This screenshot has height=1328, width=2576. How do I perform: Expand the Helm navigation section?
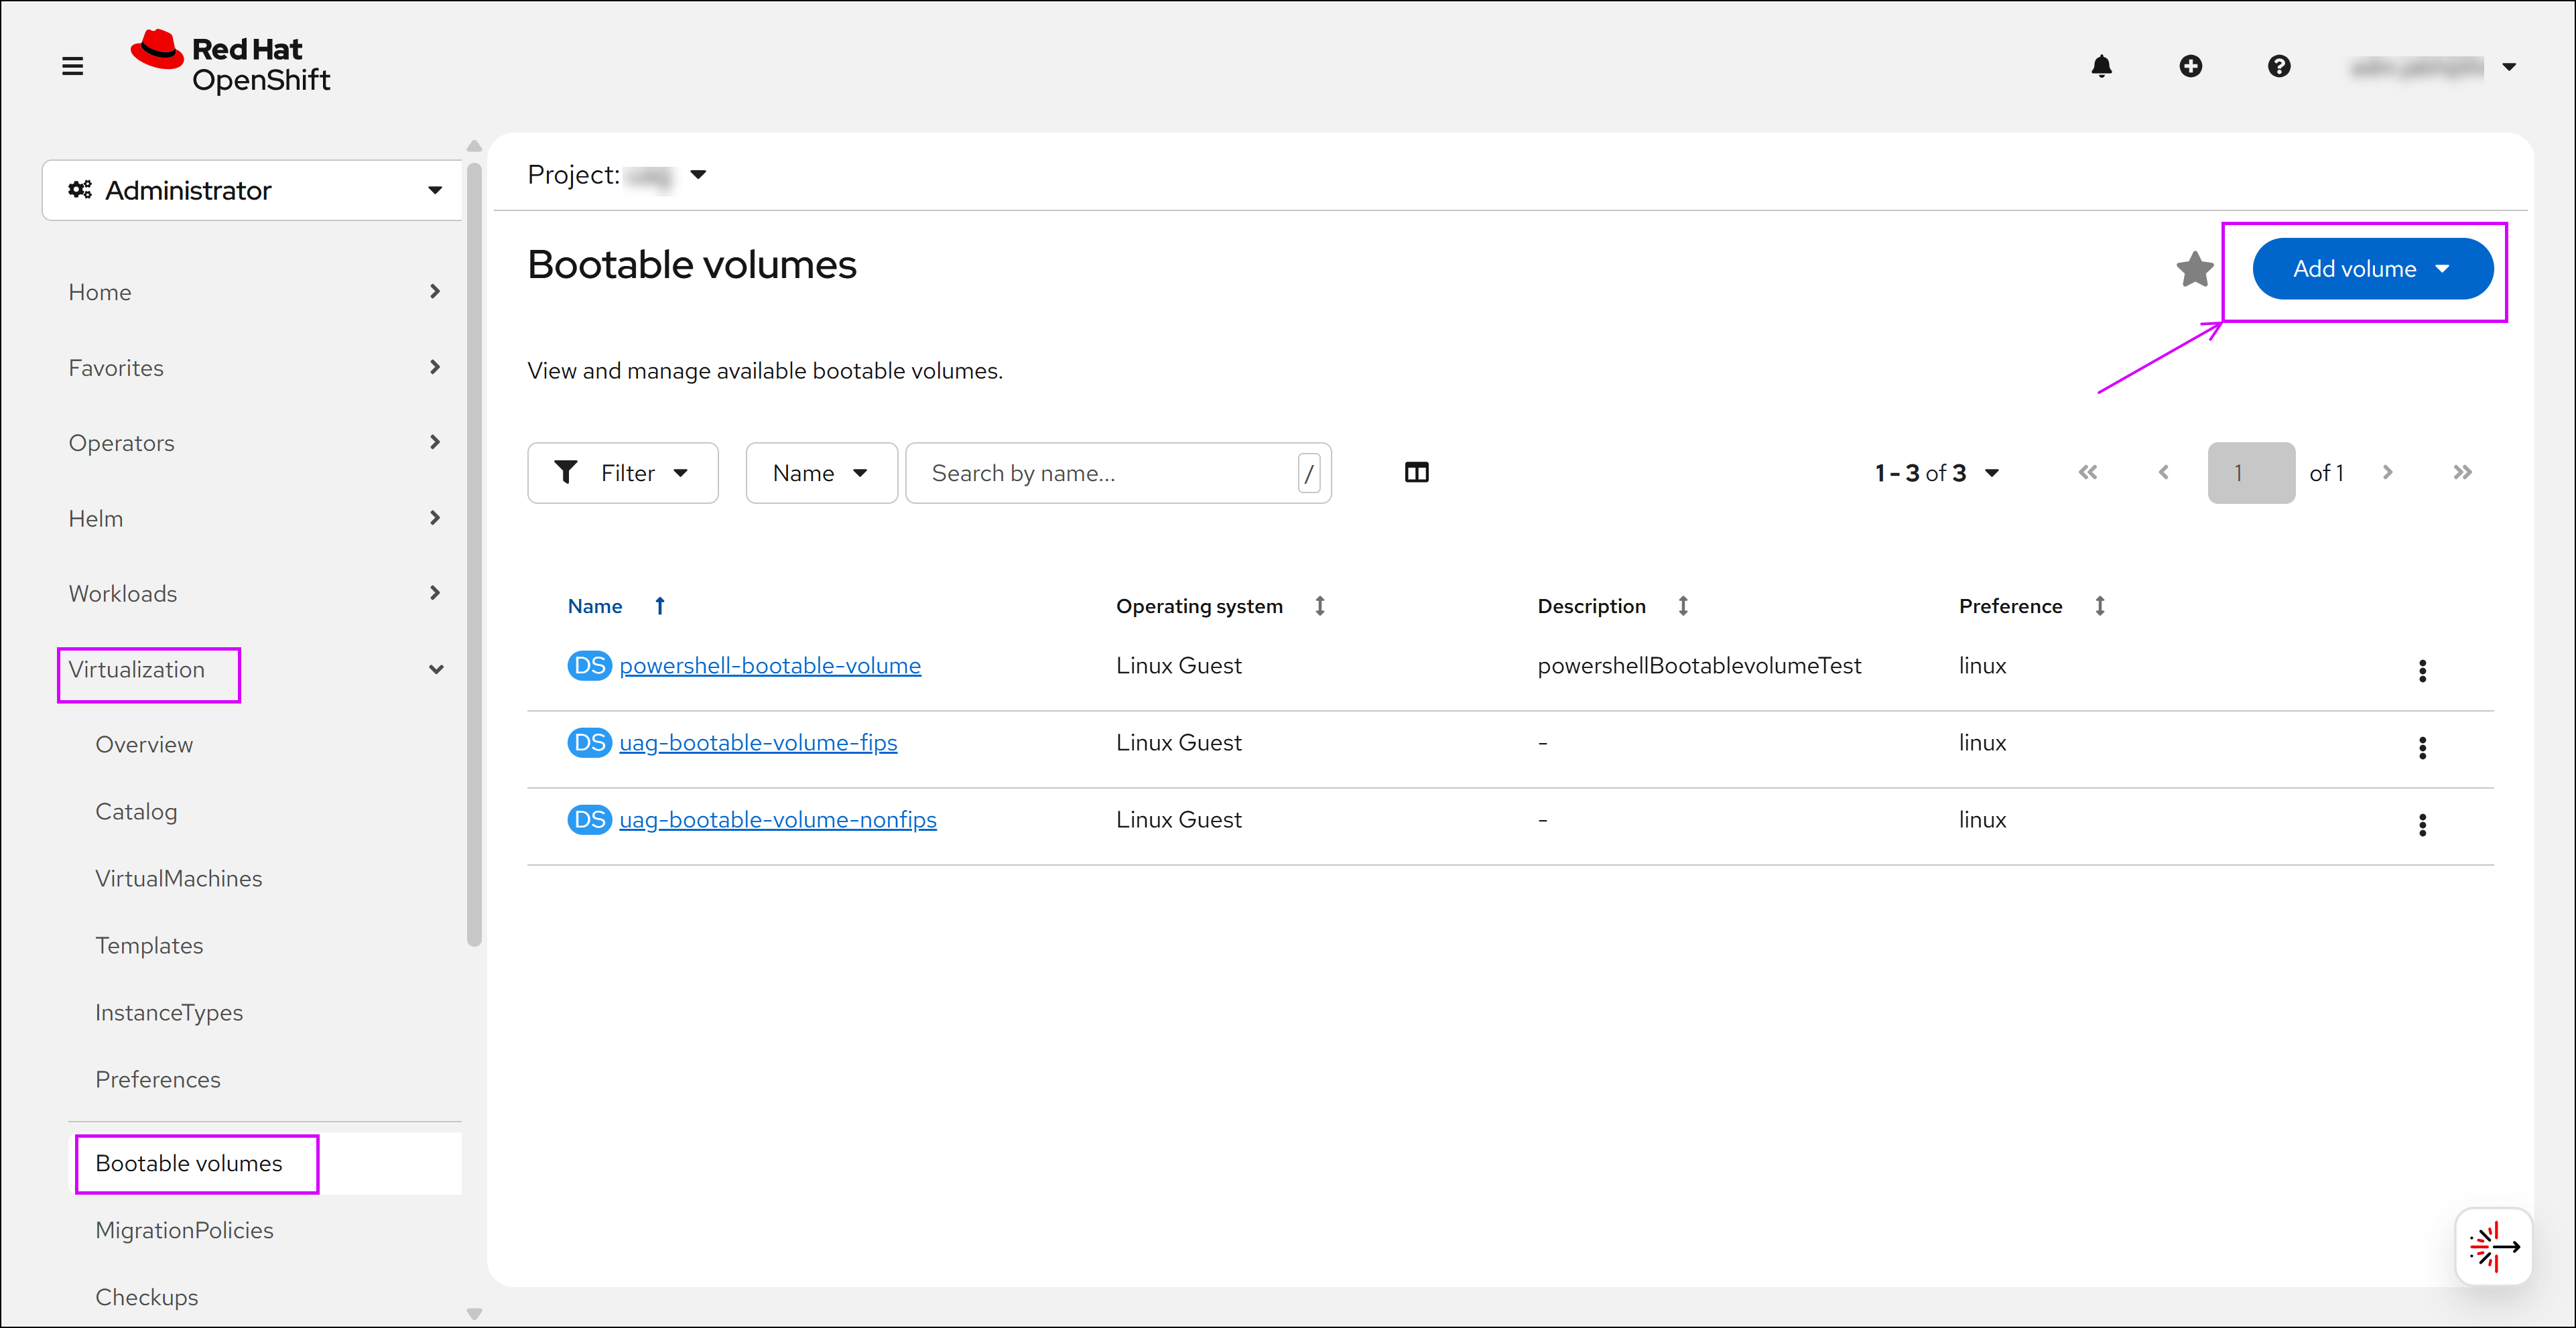(x=254, y=519)
